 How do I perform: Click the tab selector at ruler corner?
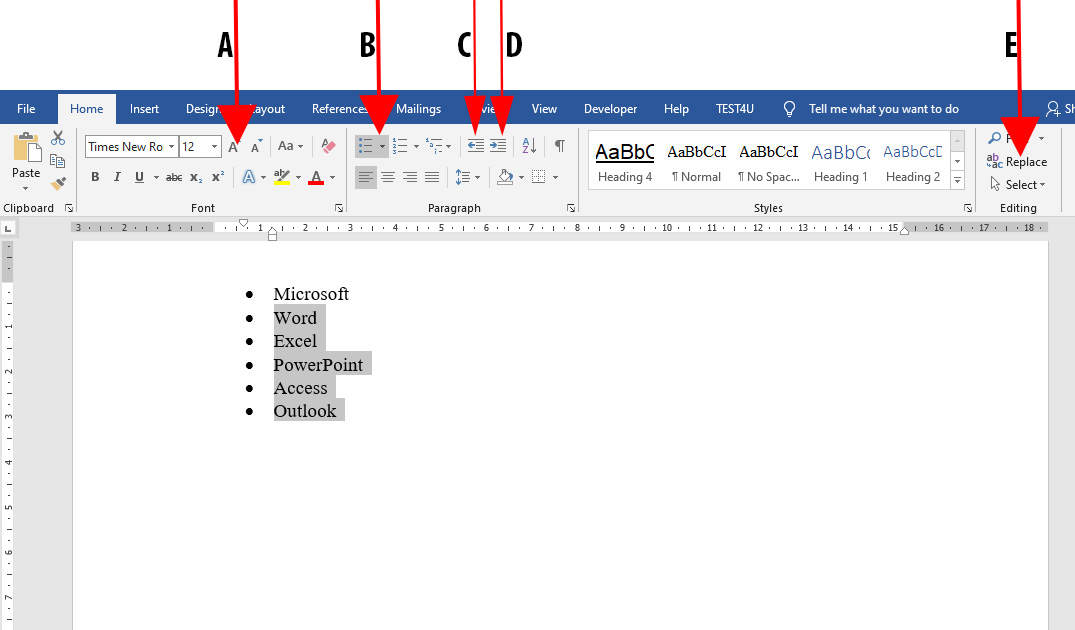8,228
